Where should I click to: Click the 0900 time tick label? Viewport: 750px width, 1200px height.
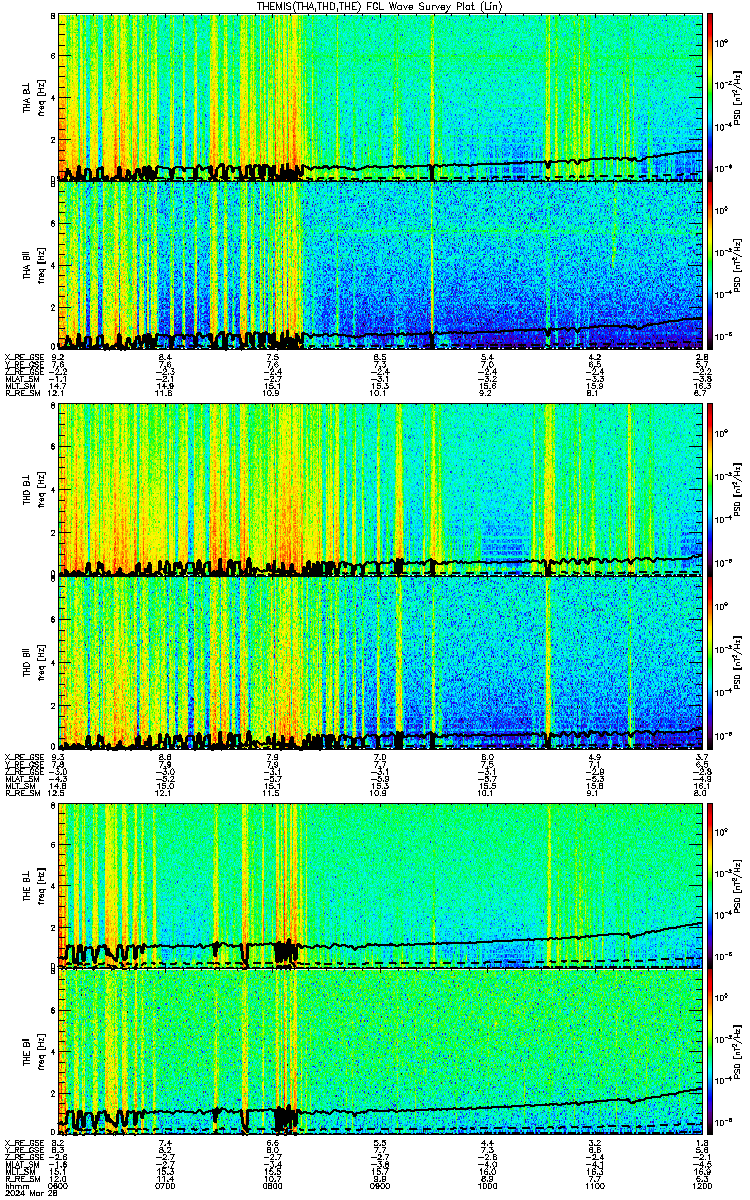pyautogui.click(x=380, y=1187)
